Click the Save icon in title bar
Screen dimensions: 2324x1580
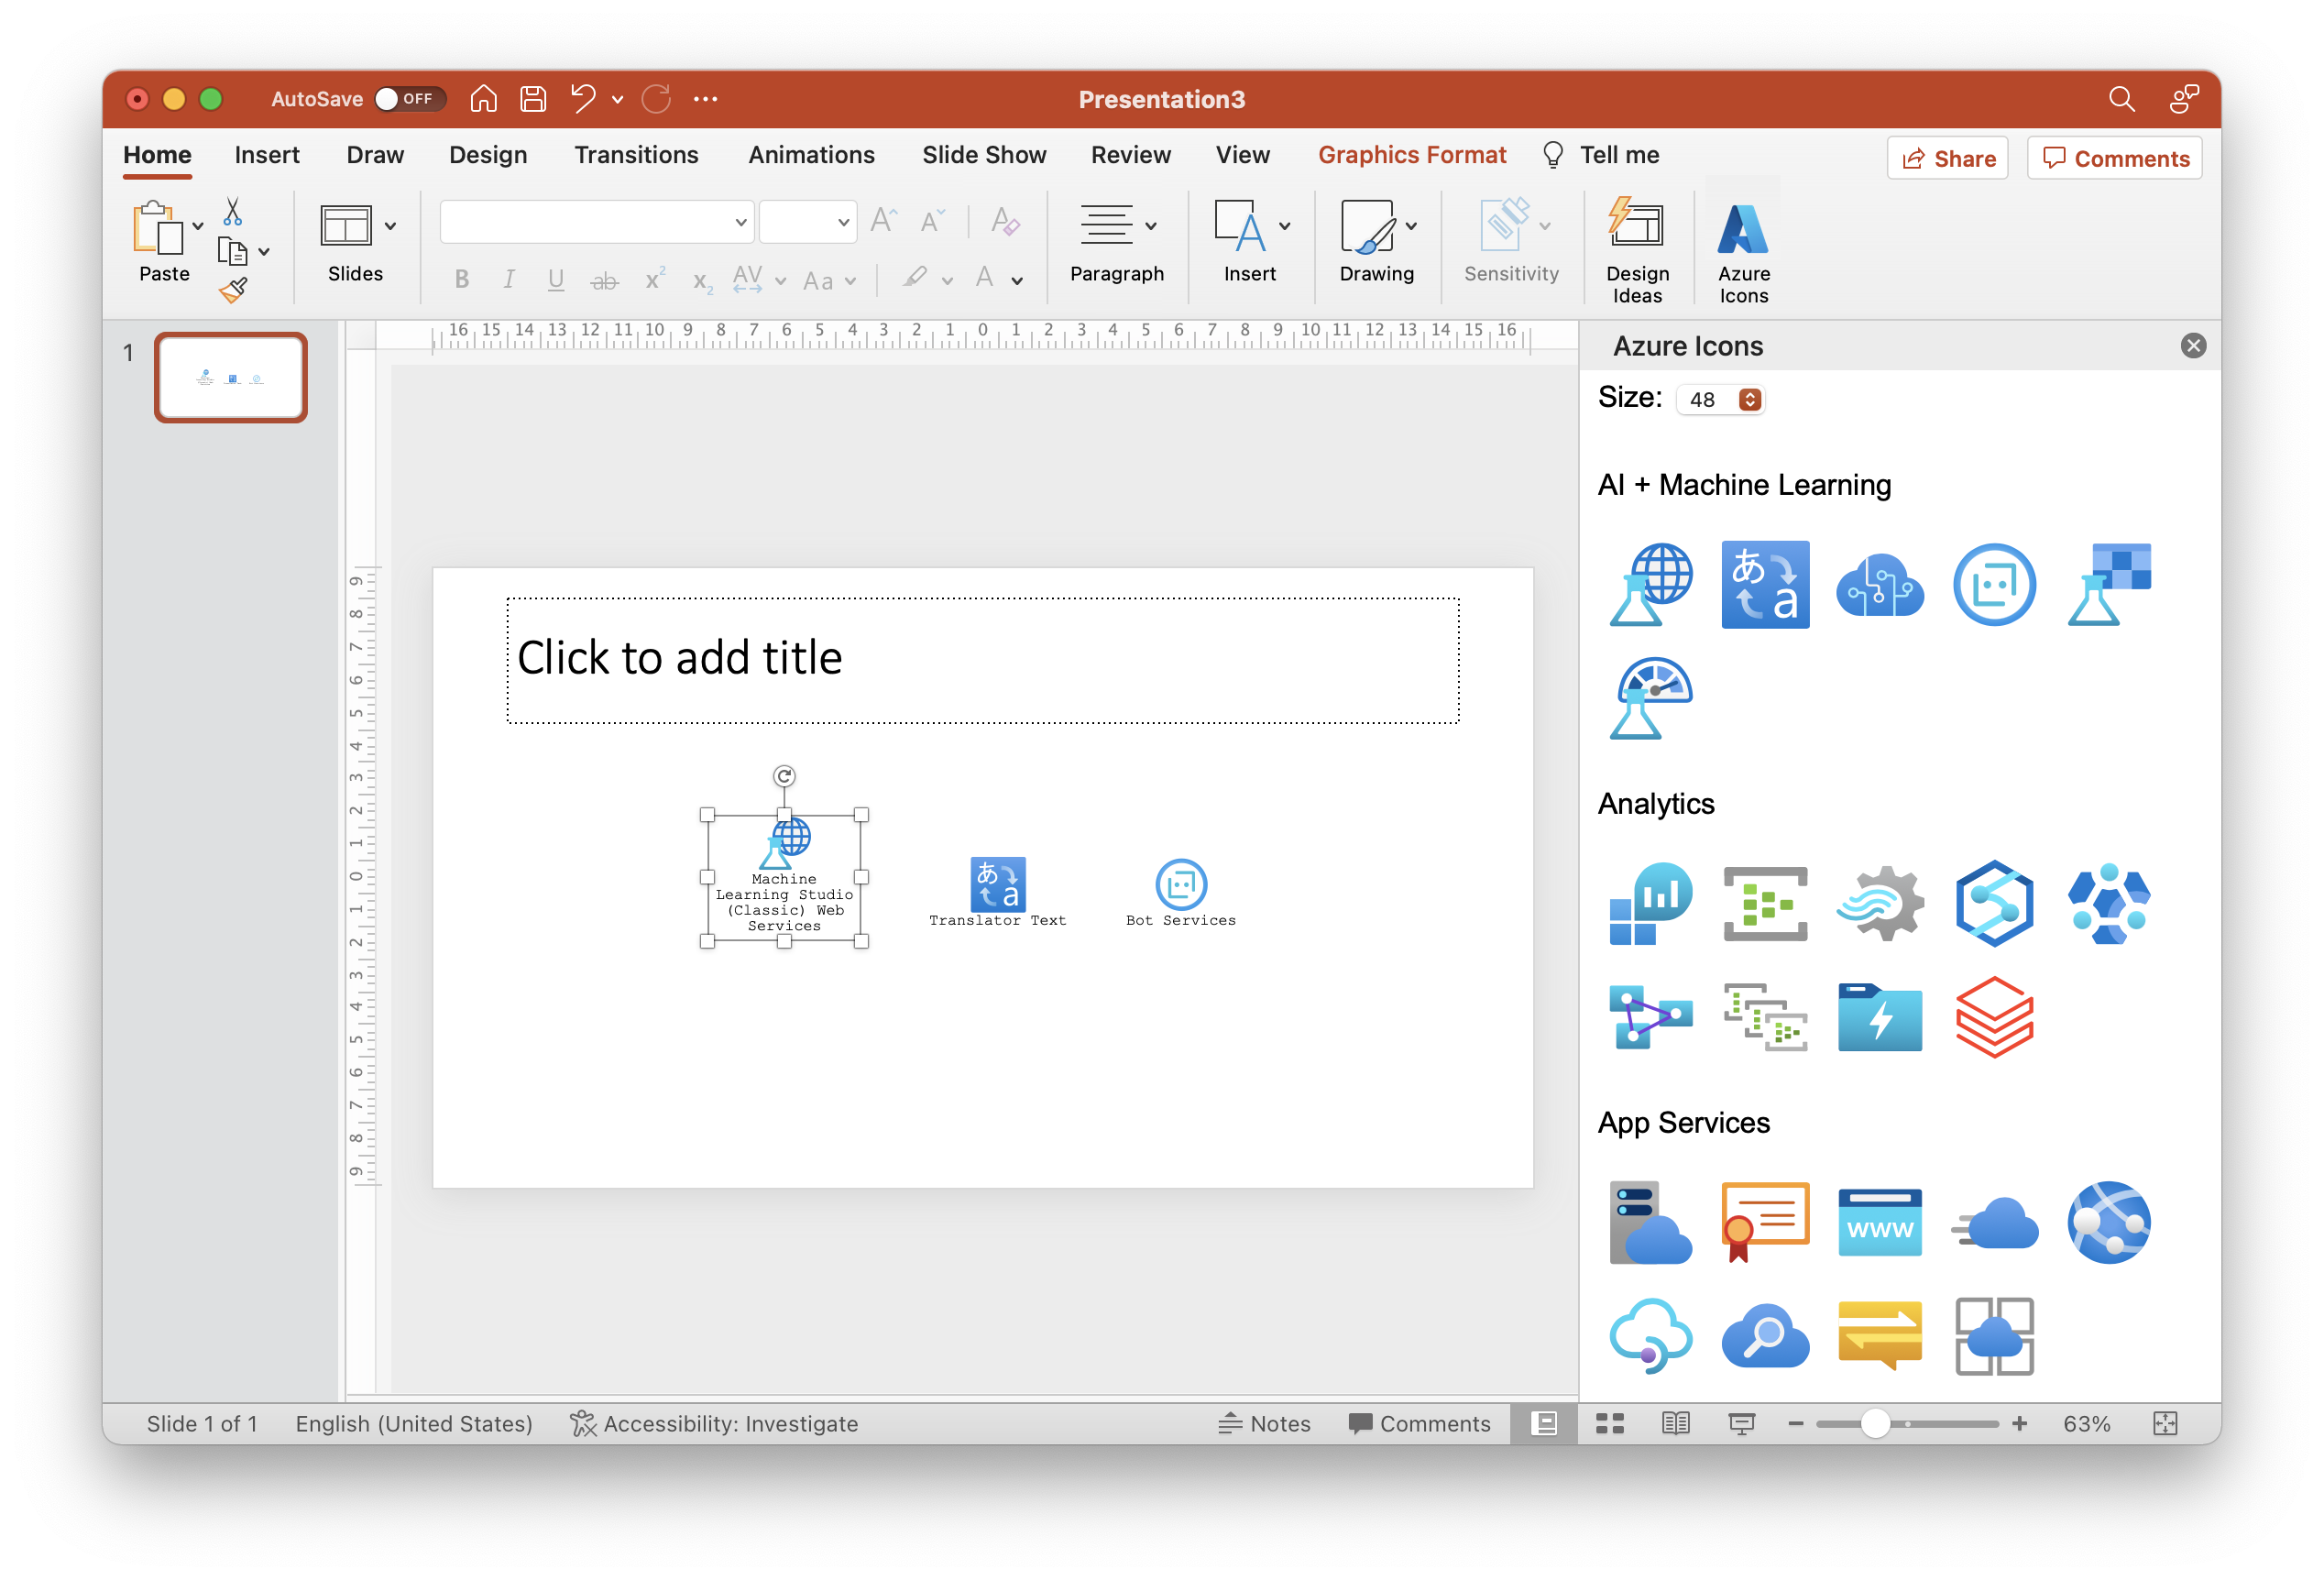coord(533,99)
